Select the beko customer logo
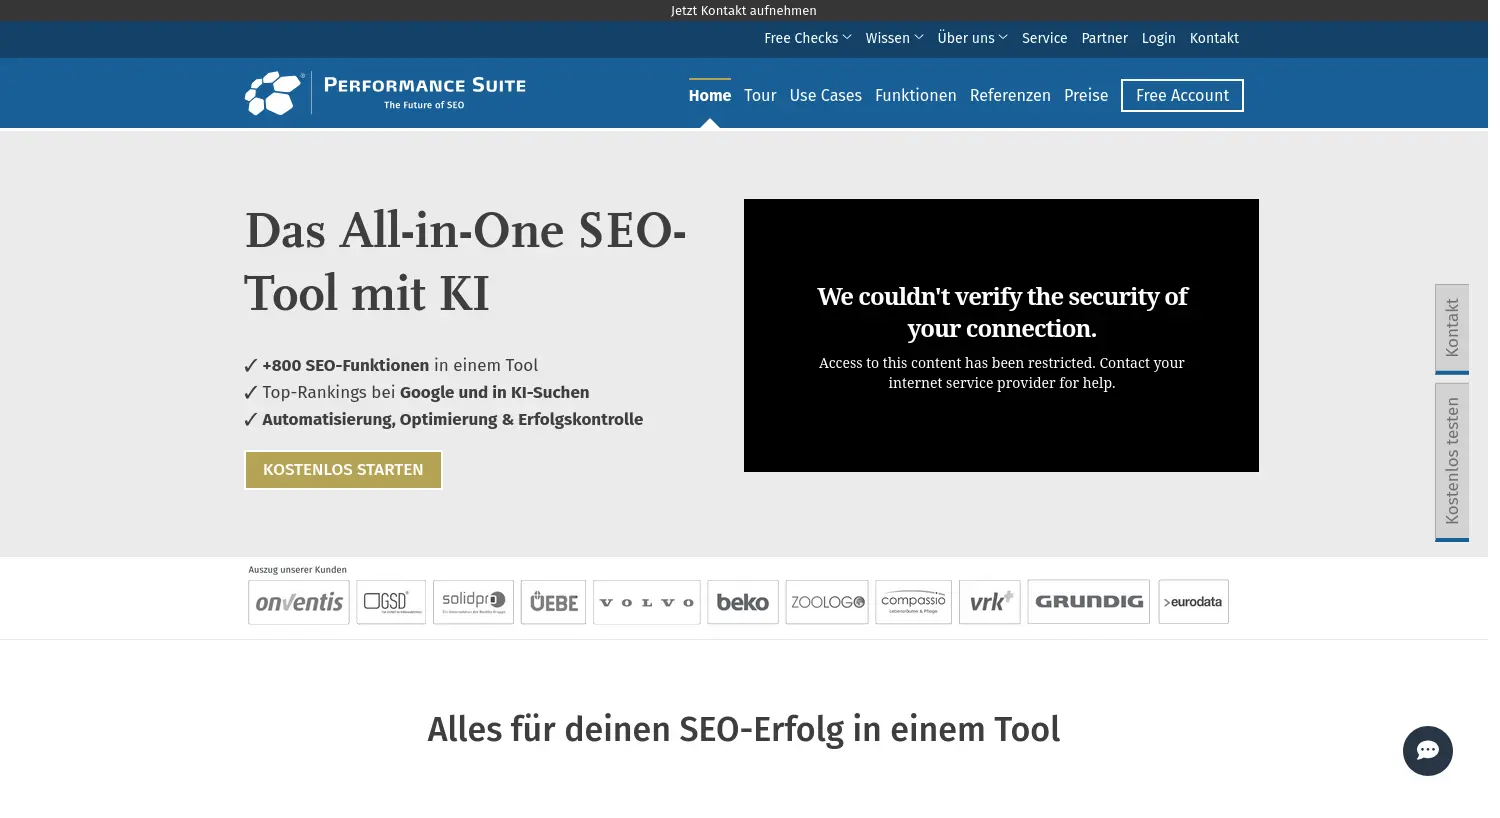The height and width of the screenshot is (818, 1500). pyautogui.click(x=742, y=601)
